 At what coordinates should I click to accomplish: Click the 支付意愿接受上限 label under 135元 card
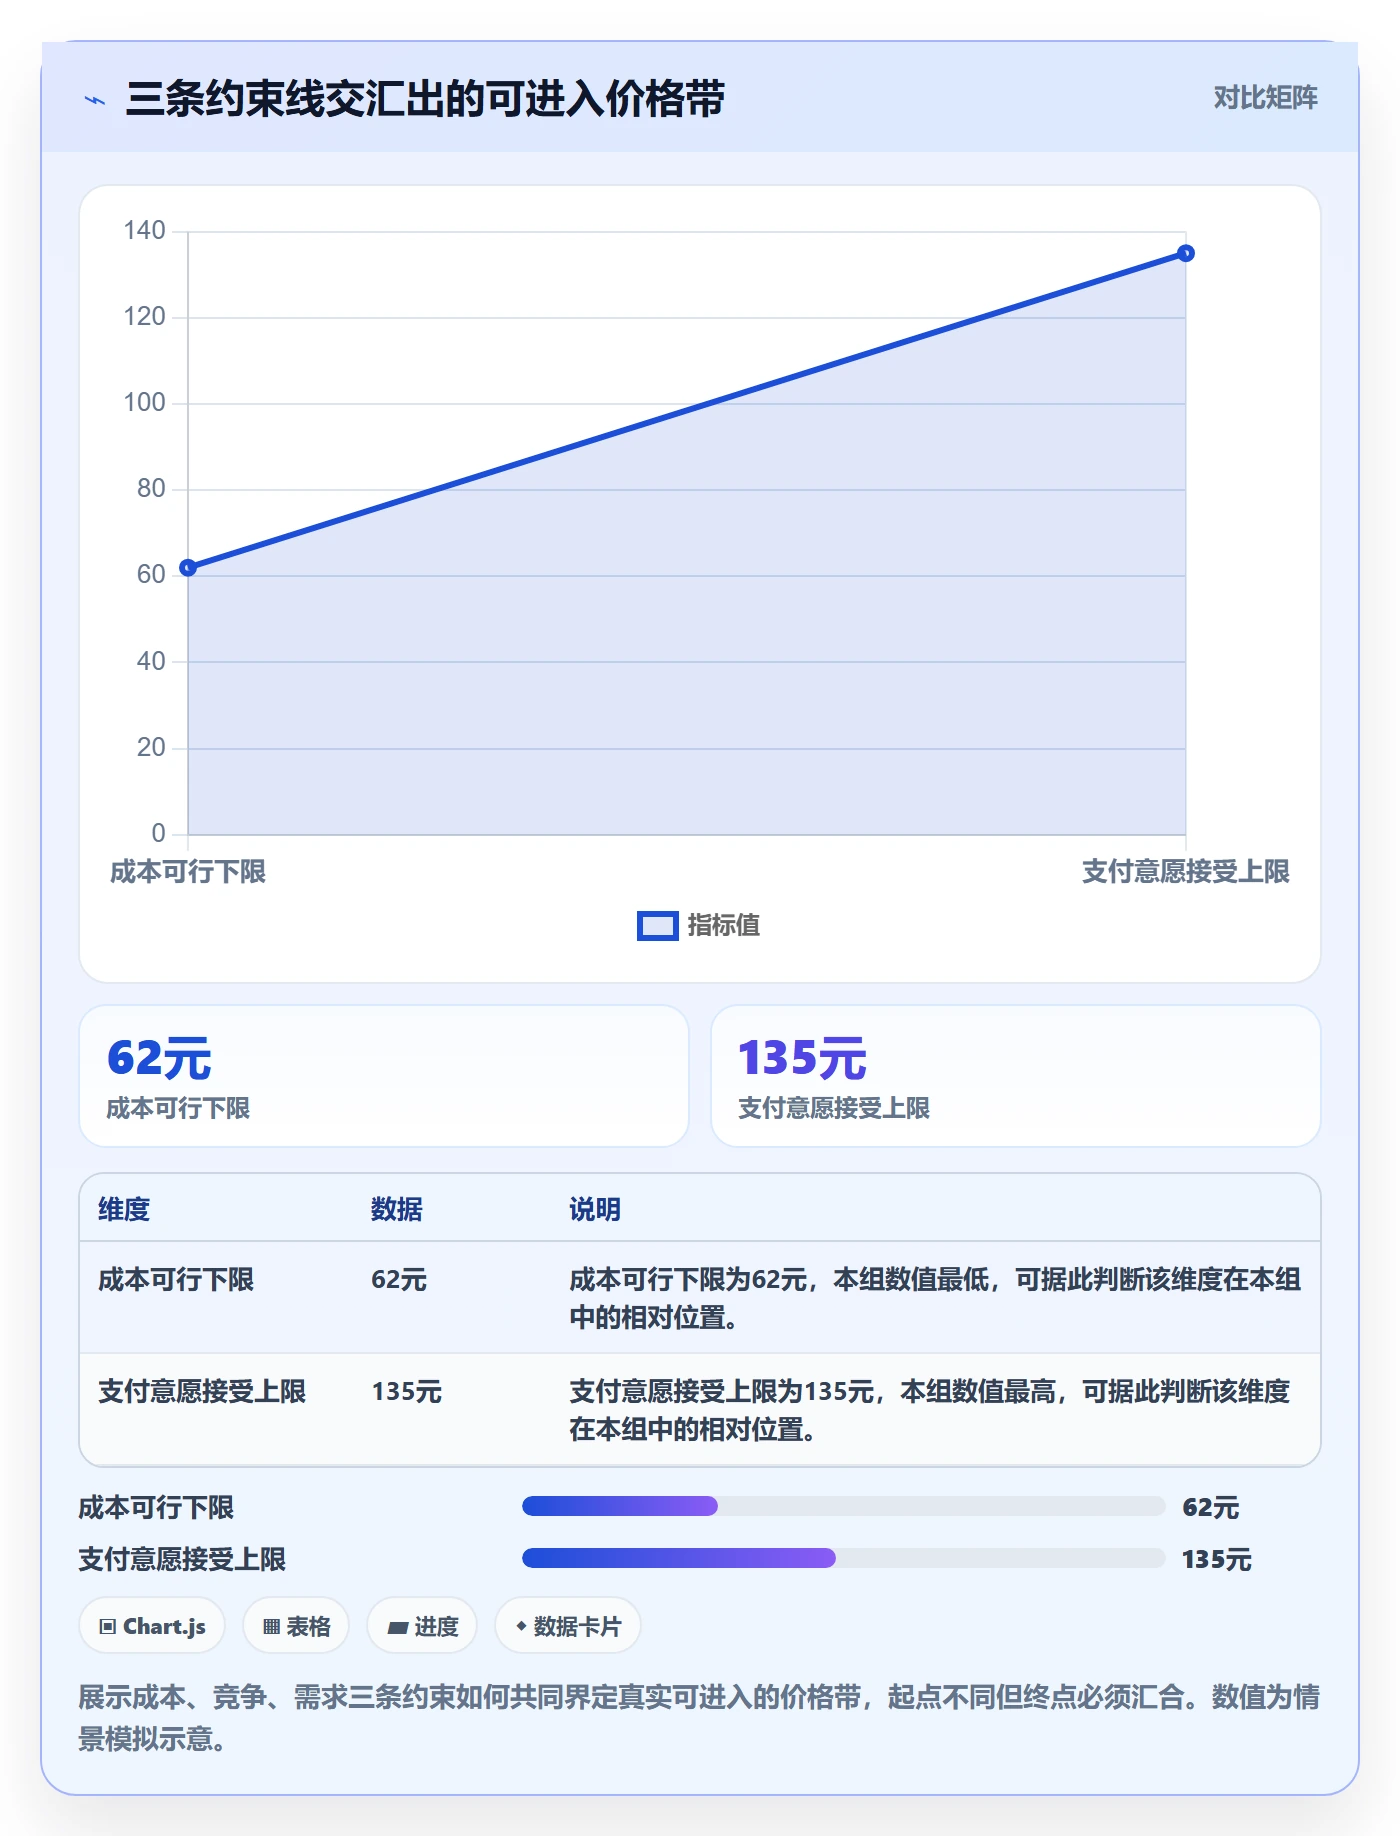coord(834,1108)
